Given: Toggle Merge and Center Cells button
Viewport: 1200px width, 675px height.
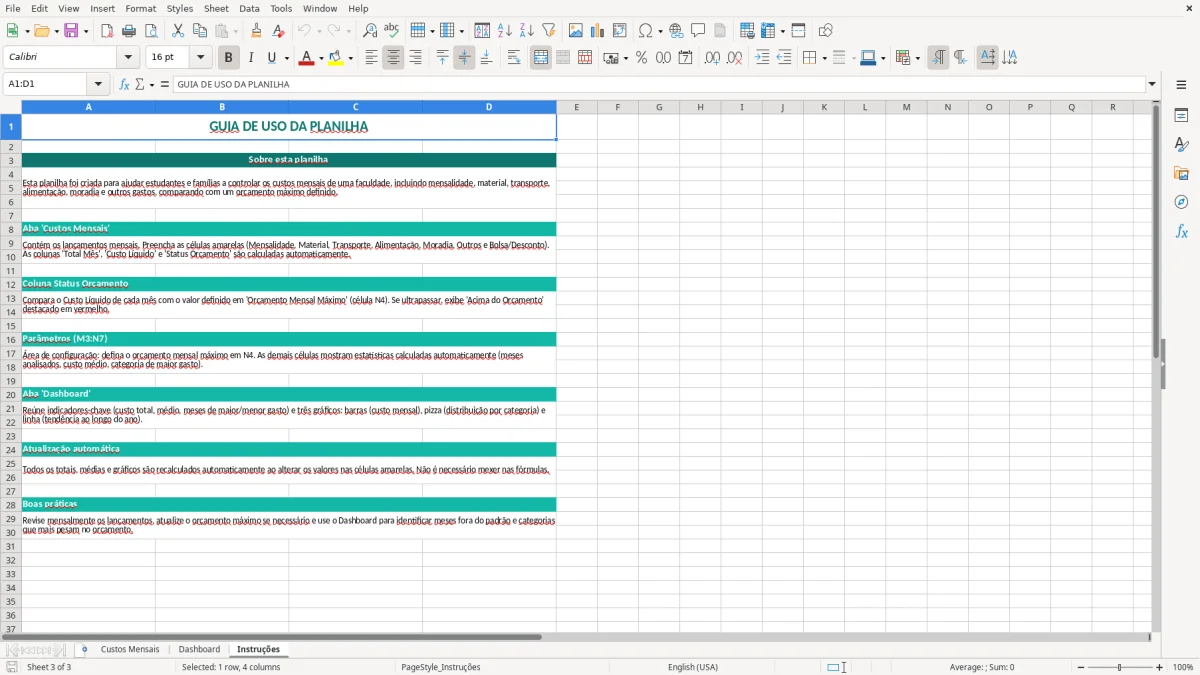Looking at the screenshot, I should pos(541,58).
